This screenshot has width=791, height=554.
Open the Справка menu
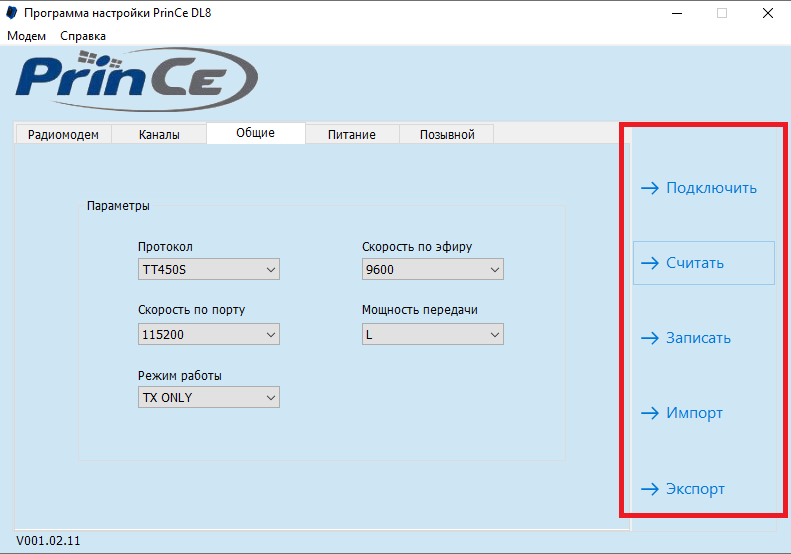83,36
